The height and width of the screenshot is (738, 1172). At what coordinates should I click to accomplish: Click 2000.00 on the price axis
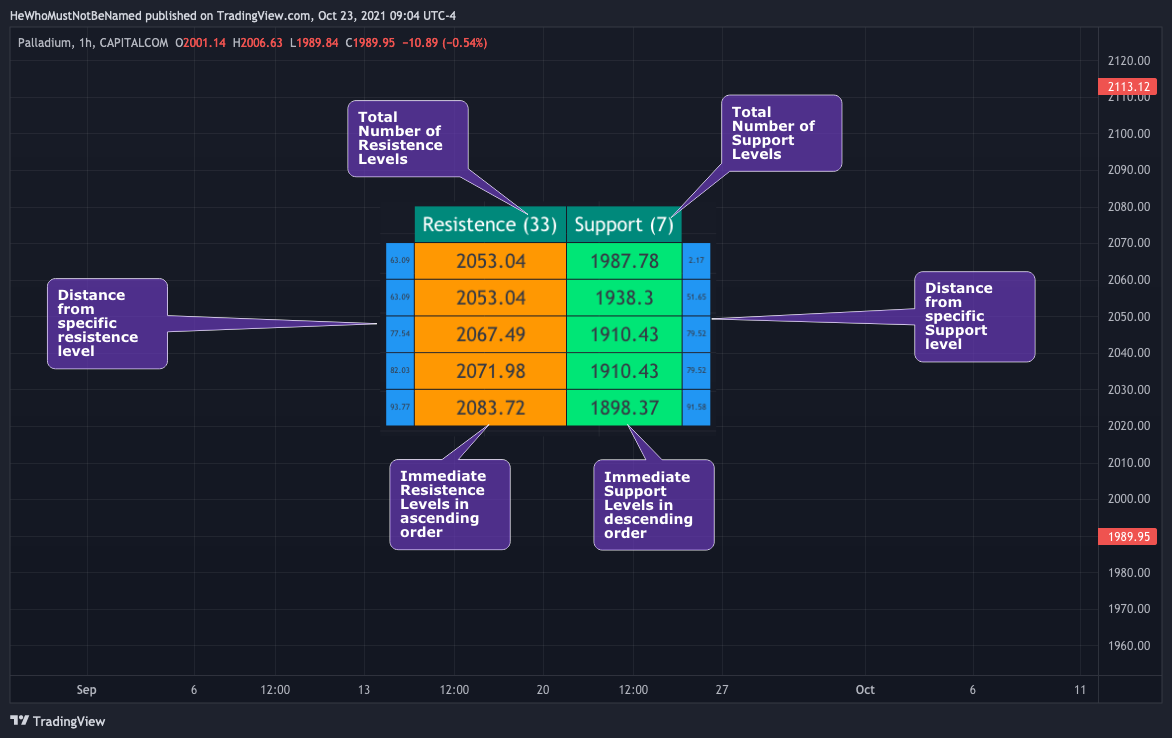pyautogui.click(x=1129, y=499)
